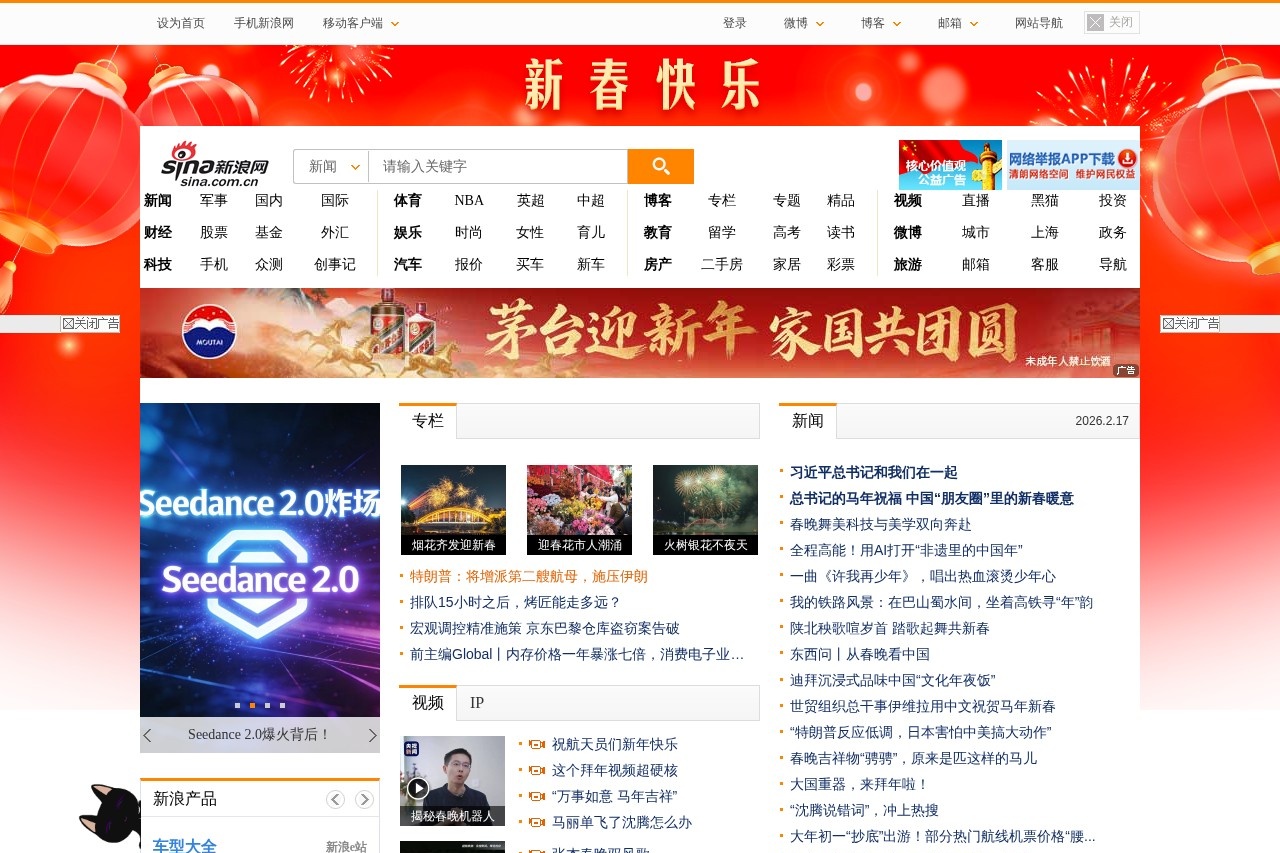Open the Moutai 茅台迎新年 banner ad
Screen dimensions: 1280x853
[x=640, y=333]
